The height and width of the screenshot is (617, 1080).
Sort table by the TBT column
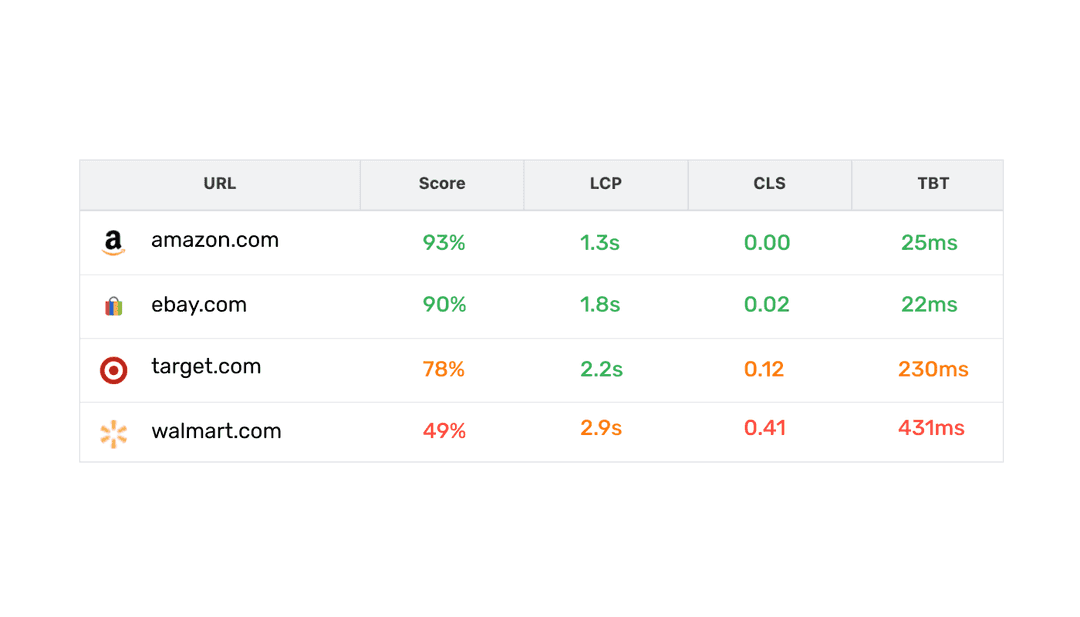tap(933, 184)
